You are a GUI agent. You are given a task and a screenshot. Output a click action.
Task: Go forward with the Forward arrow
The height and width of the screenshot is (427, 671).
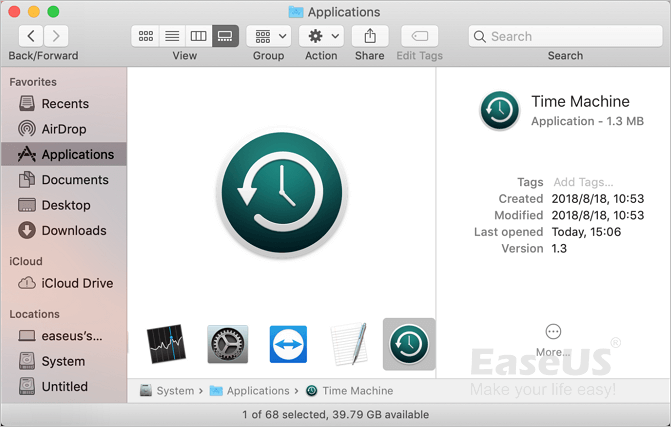coord(56,36)
